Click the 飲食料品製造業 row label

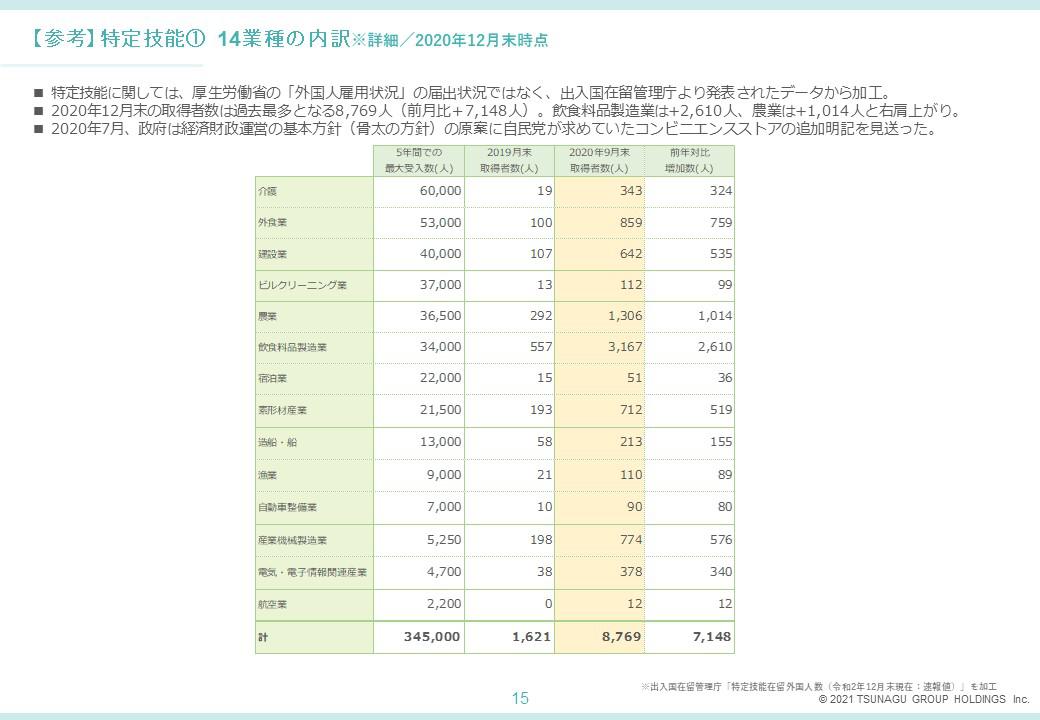click(x=292, y=348)
